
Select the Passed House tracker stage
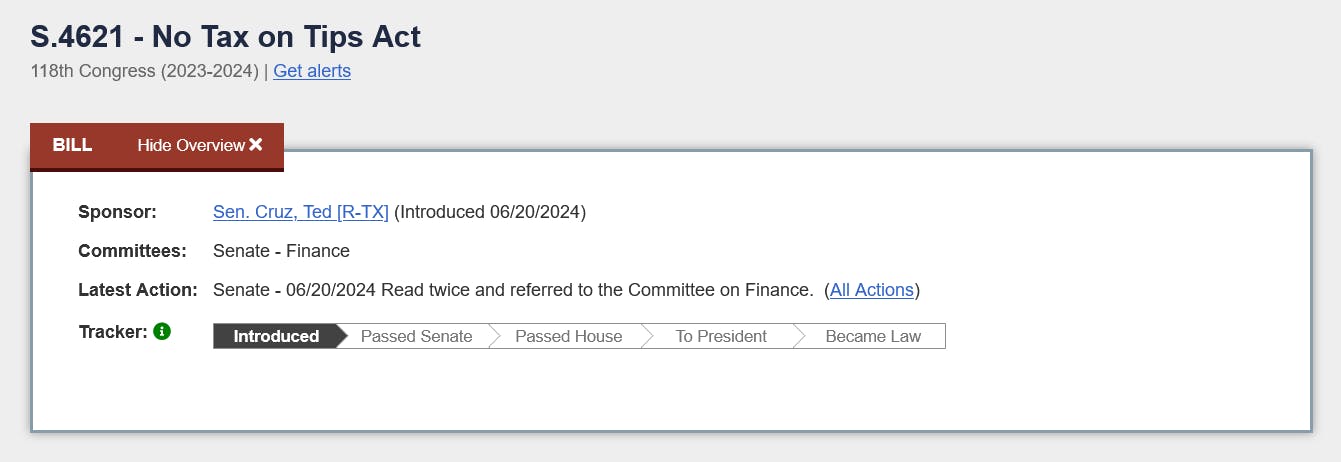pyautogui.click(x=568, y=336)
